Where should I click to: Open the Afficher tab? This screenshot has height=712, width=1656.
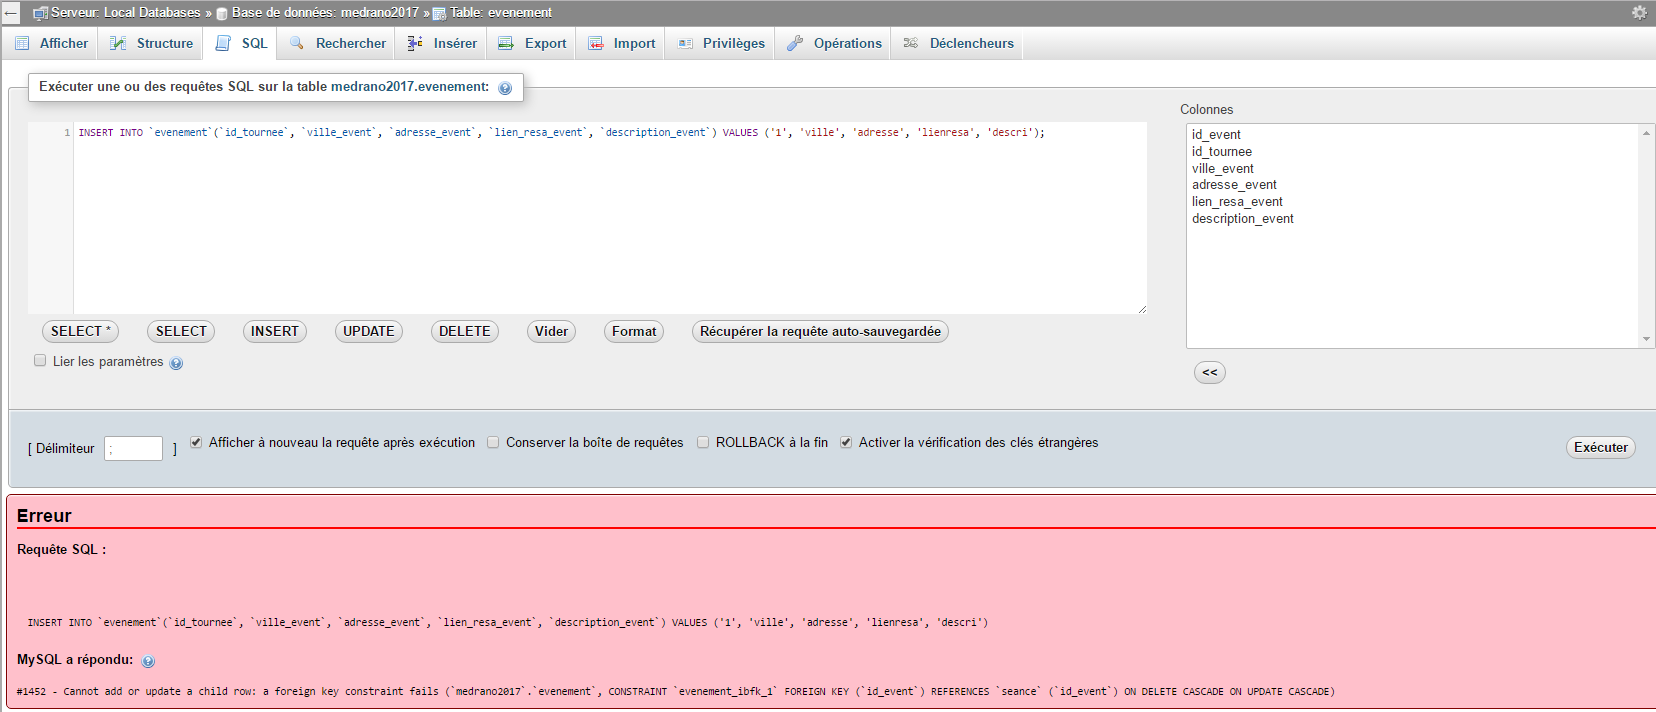click(52, 43)
